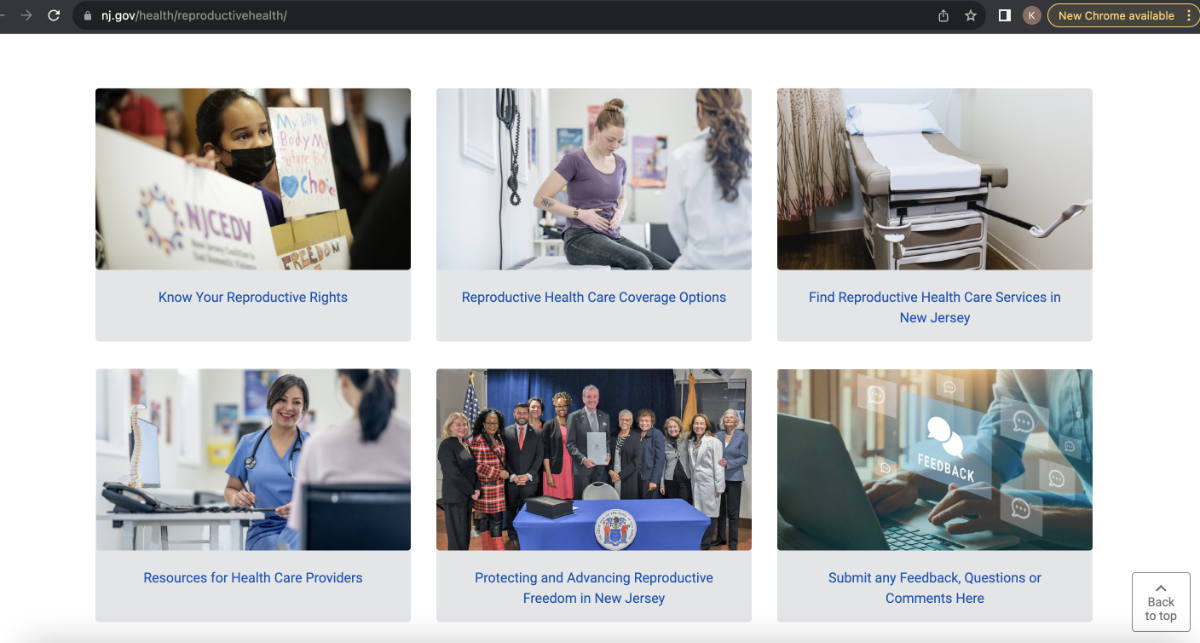This screenshot has width=1200, height=643.
Task: Click the feedback laptop image thumbnail
Action: (935, 460)
